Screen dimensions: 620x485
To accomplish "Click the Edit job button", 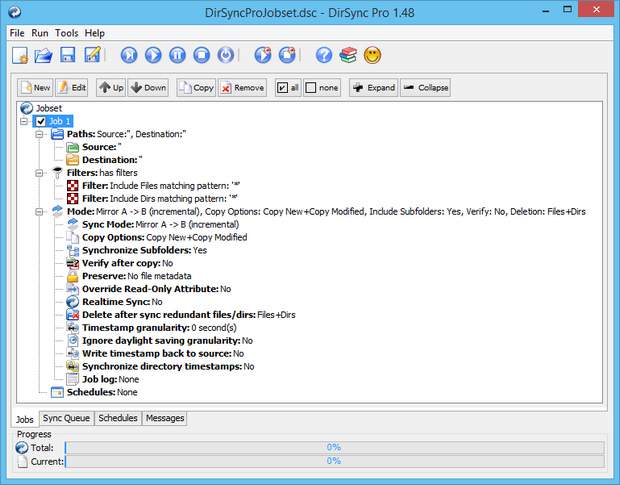I will [72, 88].
